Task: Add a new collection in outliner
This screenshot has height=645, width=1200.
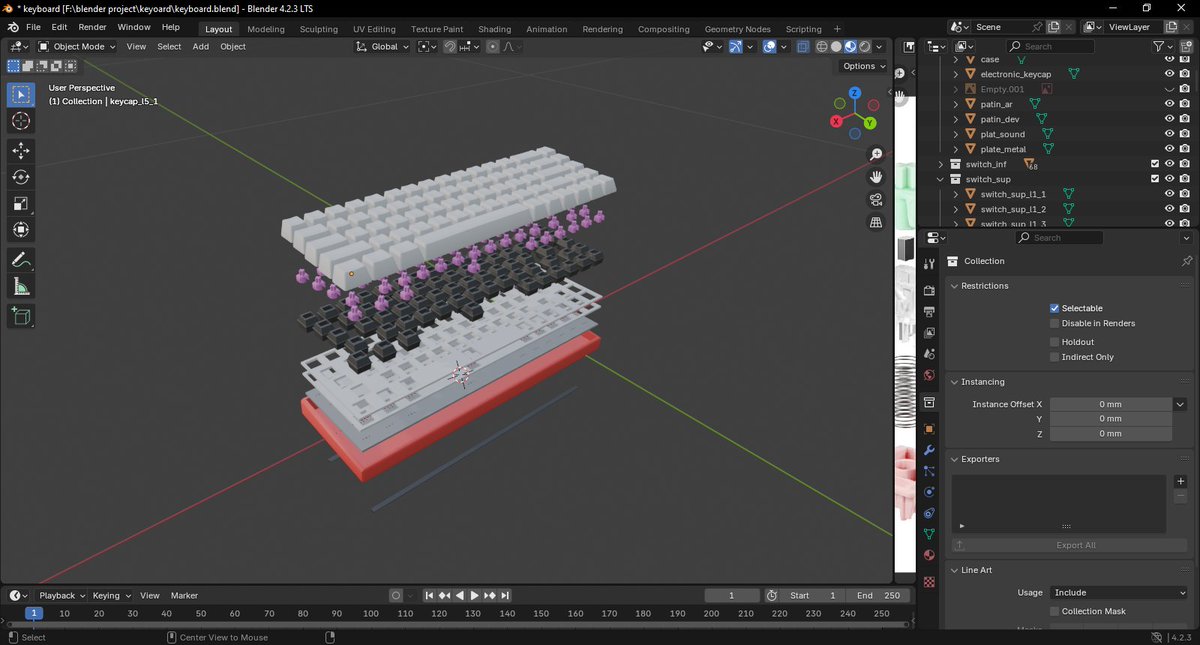Action: pyautogui.click(x=1187, y=46)
